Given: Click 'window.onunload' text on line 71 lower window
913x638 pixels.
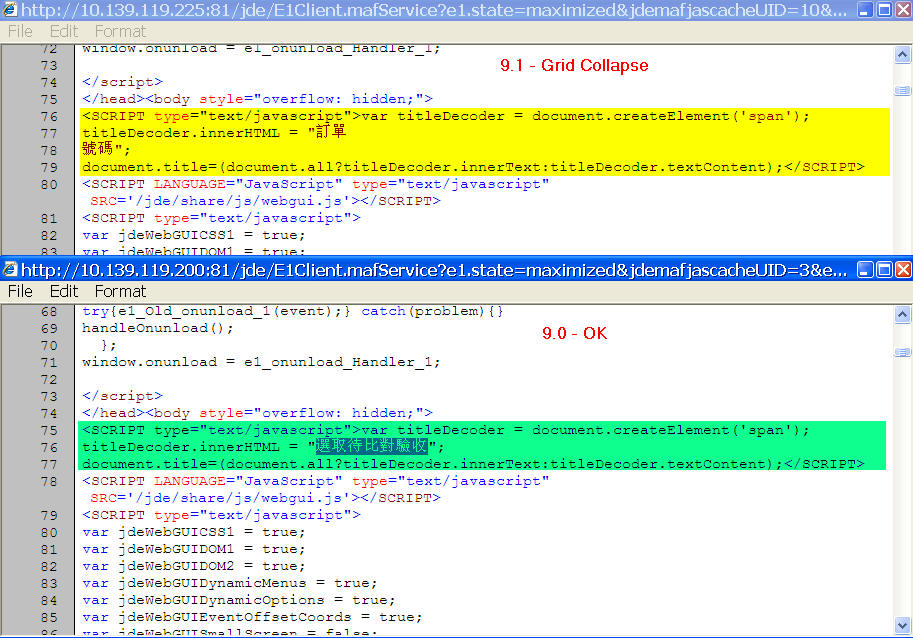Looking at the screenshot, I should [x=149, y=362].
